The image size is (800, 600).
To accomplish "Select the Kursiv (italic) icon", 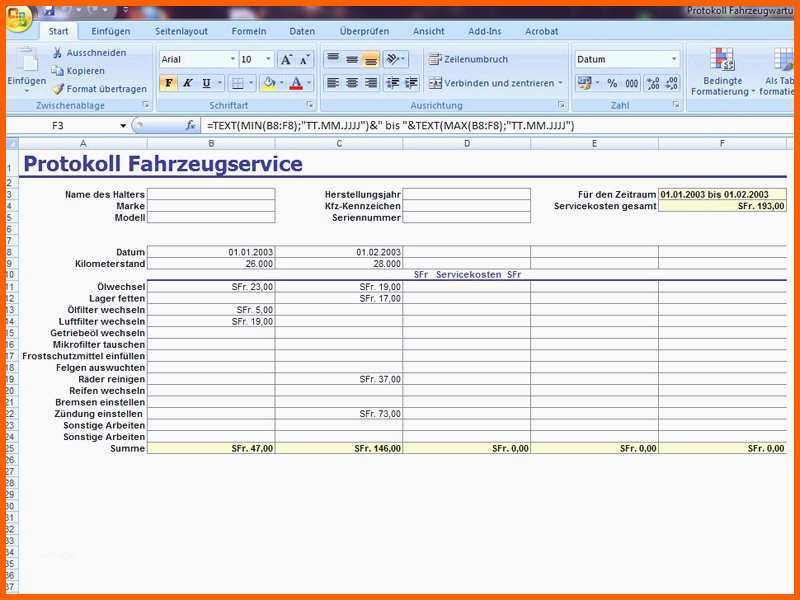I will [188, 83].
